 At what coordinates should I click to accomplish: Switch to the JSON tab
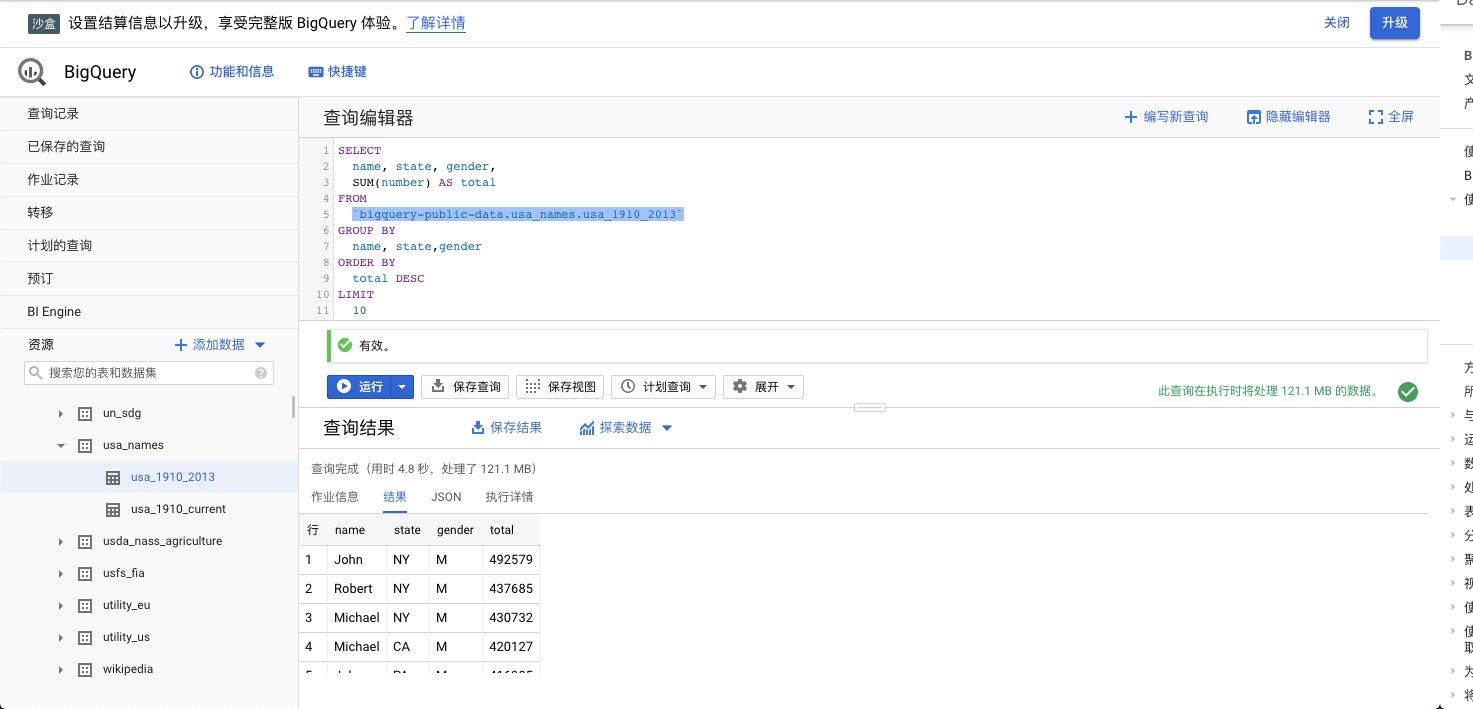click(446, 497)
